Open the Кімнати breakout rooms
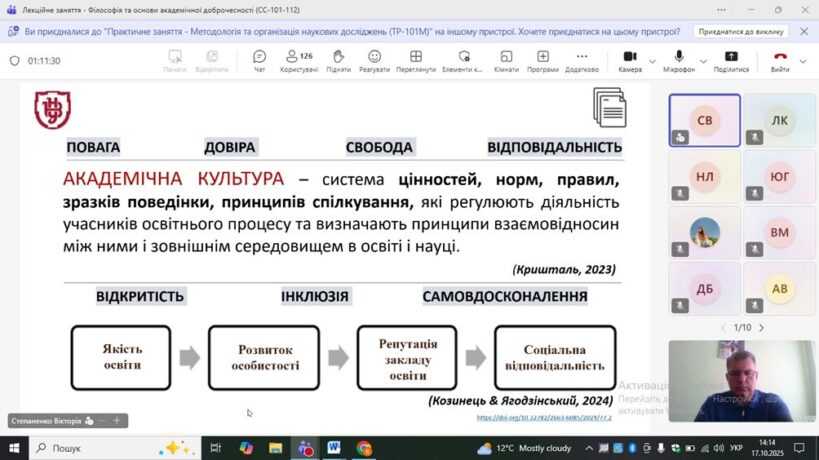The height and width of the screenshot is (460, 819). point(506,60)
